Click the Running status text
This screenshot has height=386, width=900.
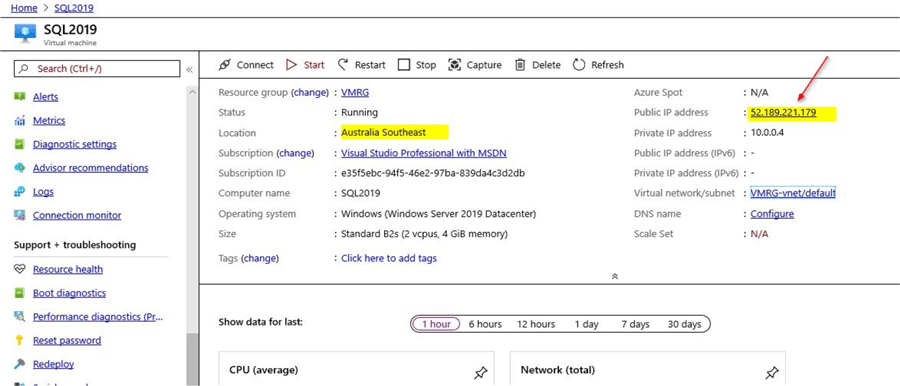359,113
